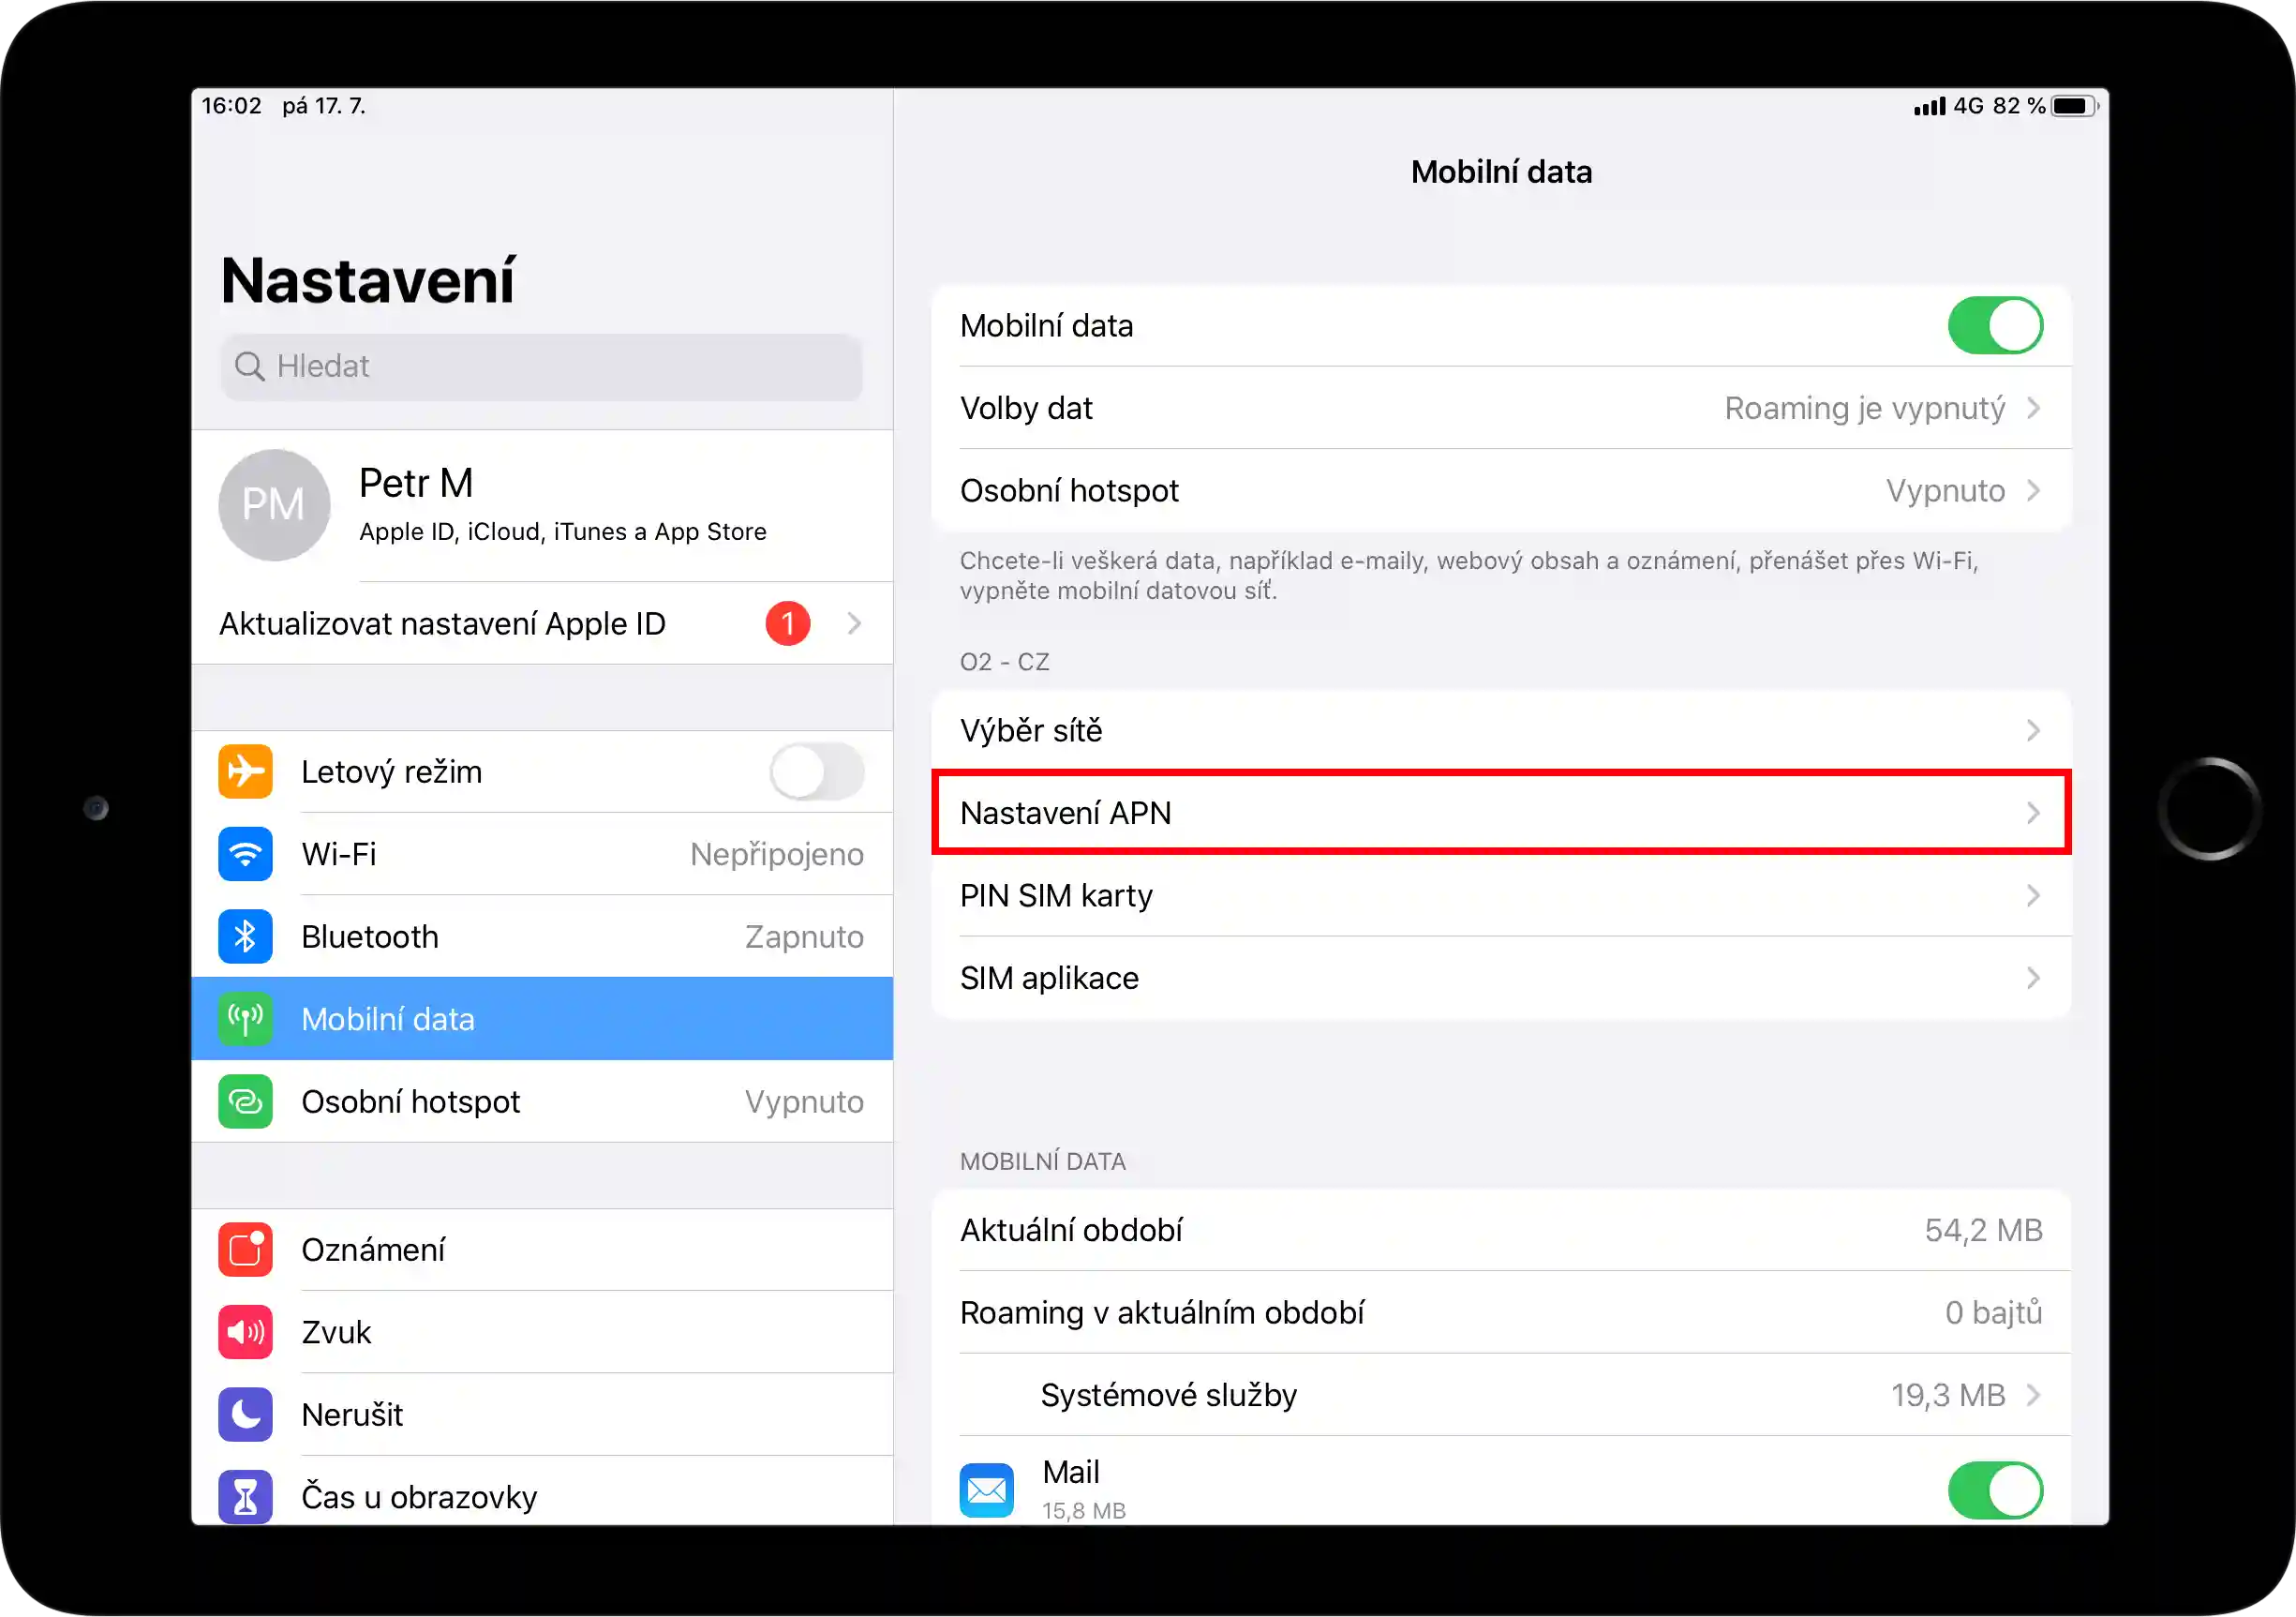Tap the pink Zvuk speaker icon
The width and height of the screenshot is (2296, 1617).
pyautogui.click(x=245, y=1331)
